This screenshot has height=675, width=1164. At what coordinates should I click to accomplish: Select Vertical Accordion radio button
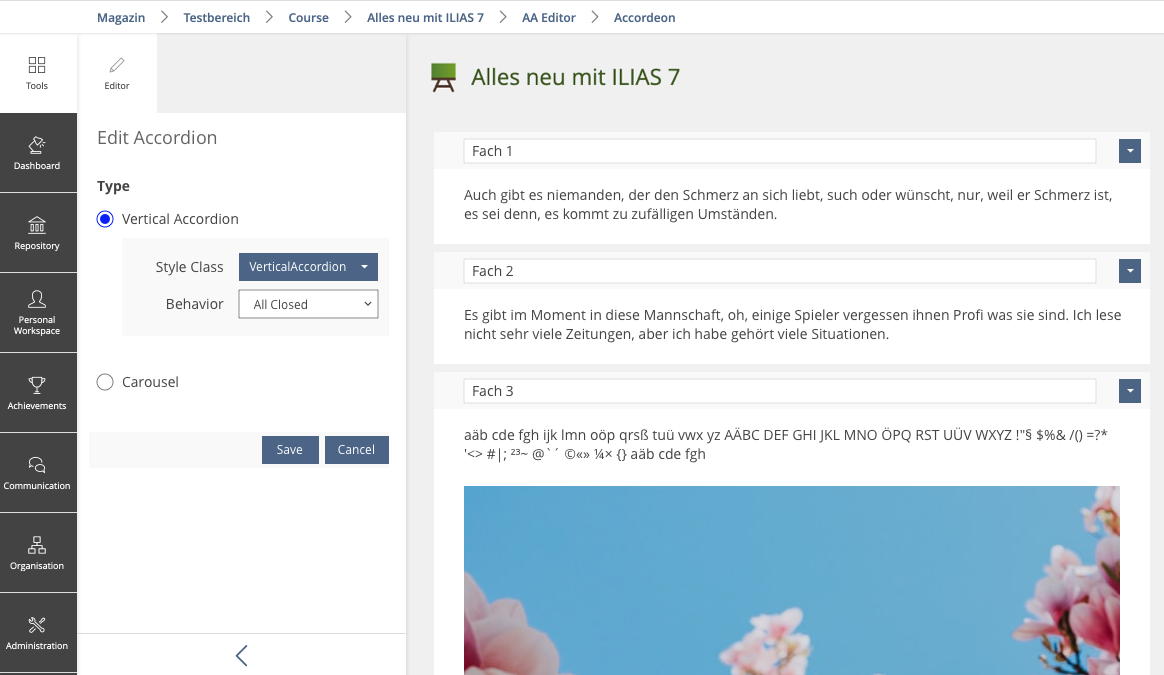[105, 219]
